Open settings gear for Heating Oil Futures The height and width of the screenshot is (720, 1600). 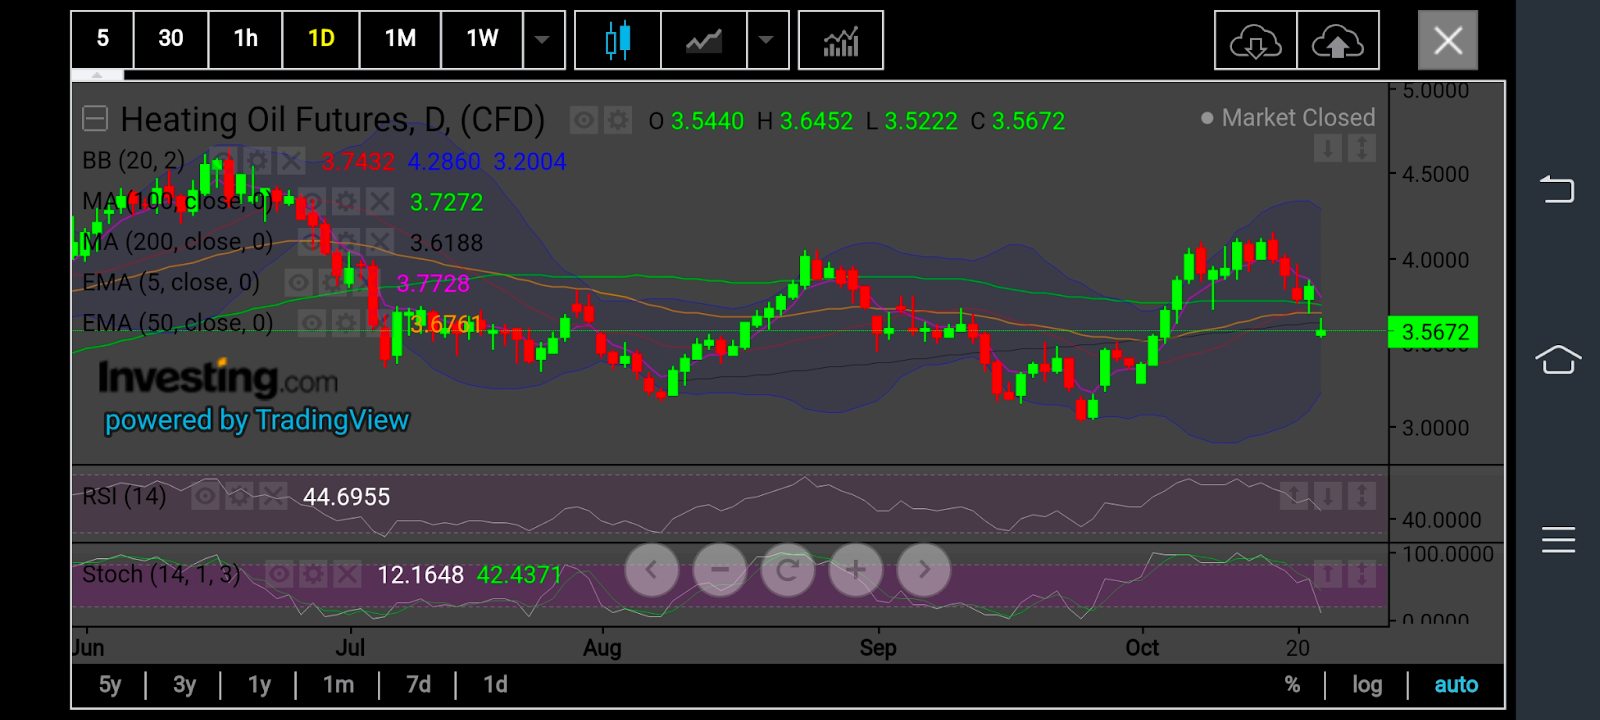(618, 121)
